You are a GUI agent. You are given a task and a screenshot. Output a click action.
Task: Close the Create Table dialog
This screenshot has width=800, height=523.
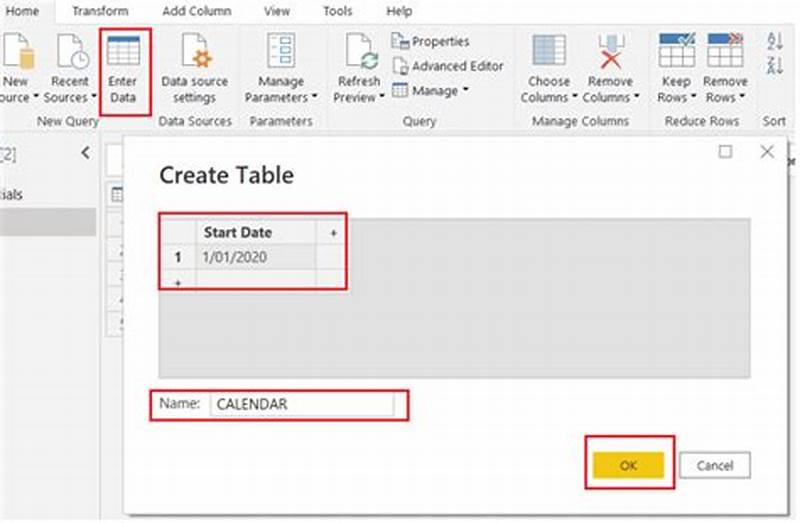pos(767,152)
